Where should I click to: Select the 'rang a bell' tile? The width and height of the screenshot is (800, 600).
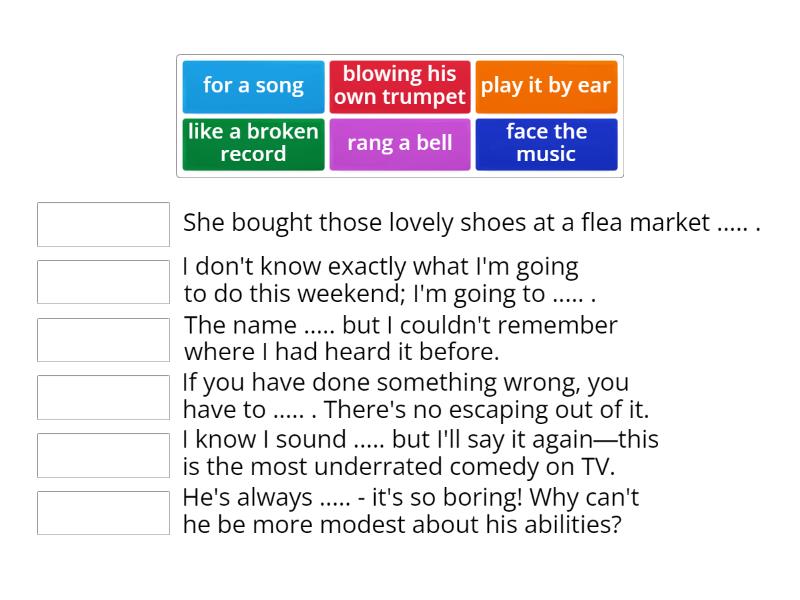[x=399, y=143]
